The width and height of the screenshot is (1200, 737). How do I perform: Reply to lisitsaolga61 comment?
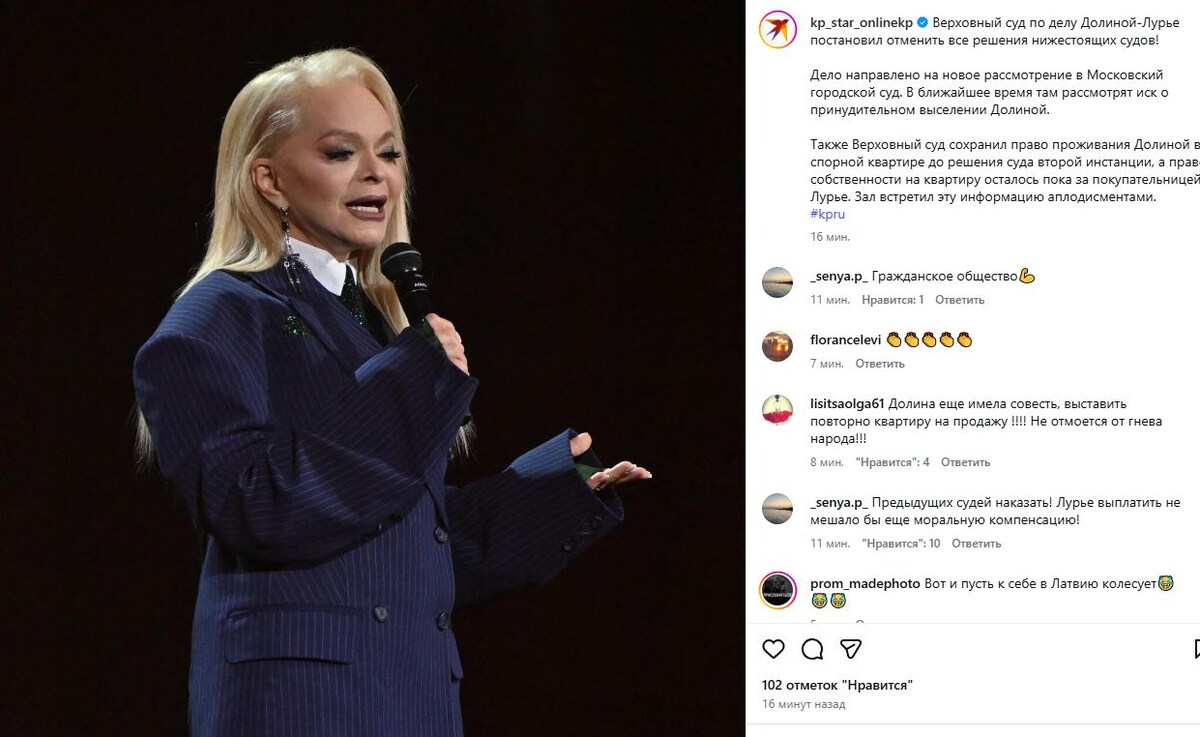point(966,462)
